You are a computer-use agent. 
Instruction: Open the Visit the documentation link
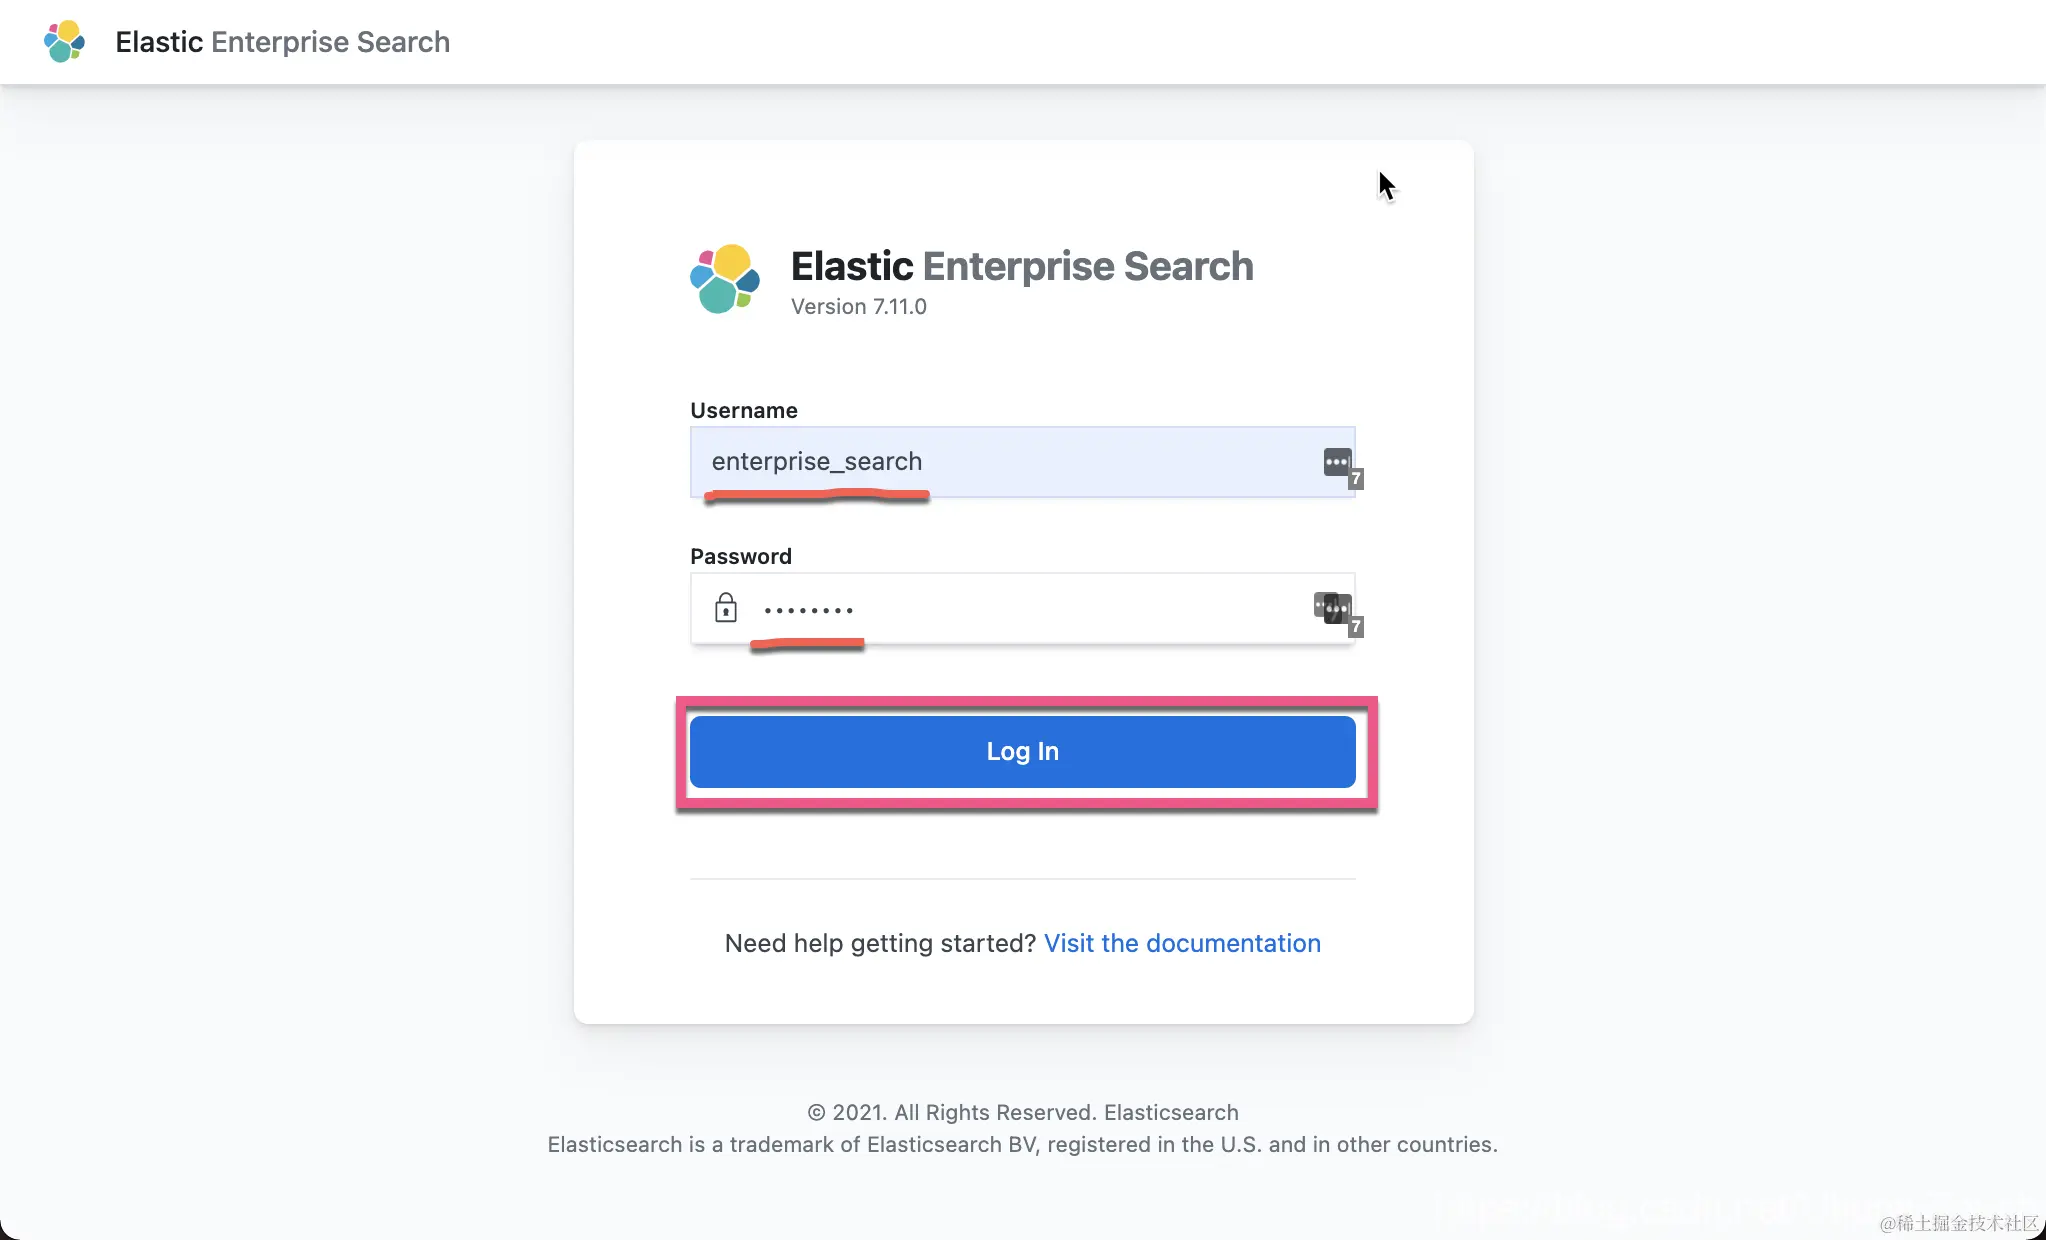[1182, 943]
